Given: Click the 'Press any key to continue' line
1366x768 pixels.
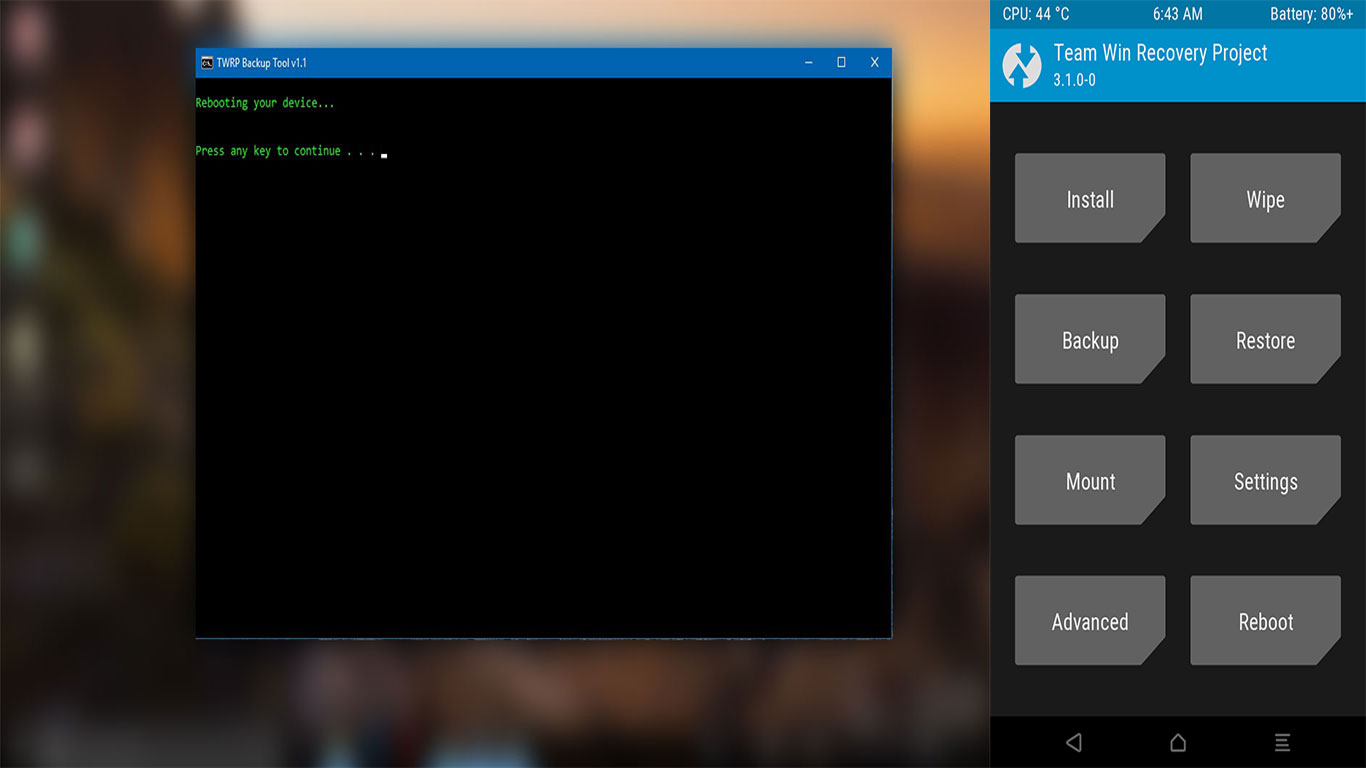Looking at the screenshot, I should [x=286, y=151].
